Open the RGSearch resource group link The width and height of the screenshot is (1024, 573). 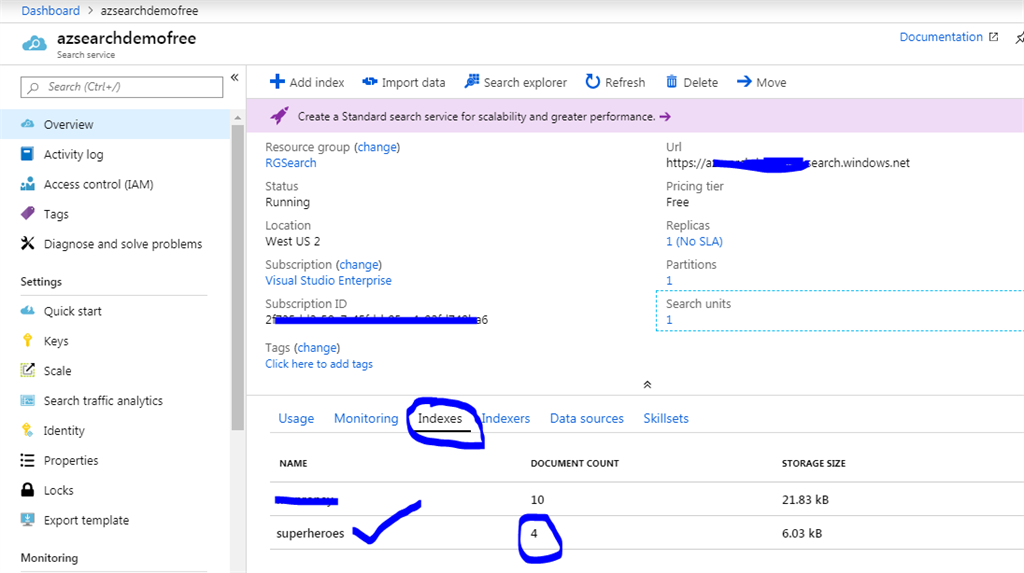[x=290, y=163]
